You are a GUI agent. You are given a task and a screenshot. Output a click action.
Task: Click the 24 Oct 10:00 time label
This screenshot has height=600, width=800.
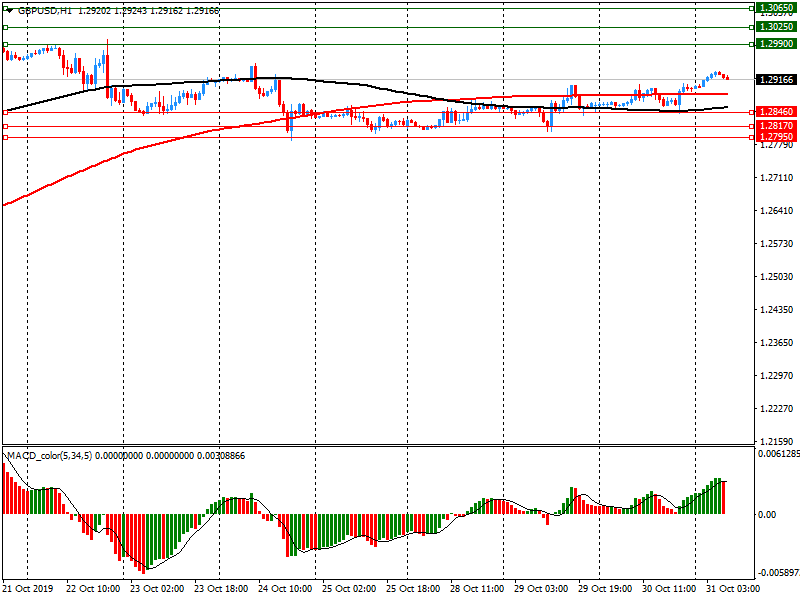pyautogui.click(x=287, y=588)
